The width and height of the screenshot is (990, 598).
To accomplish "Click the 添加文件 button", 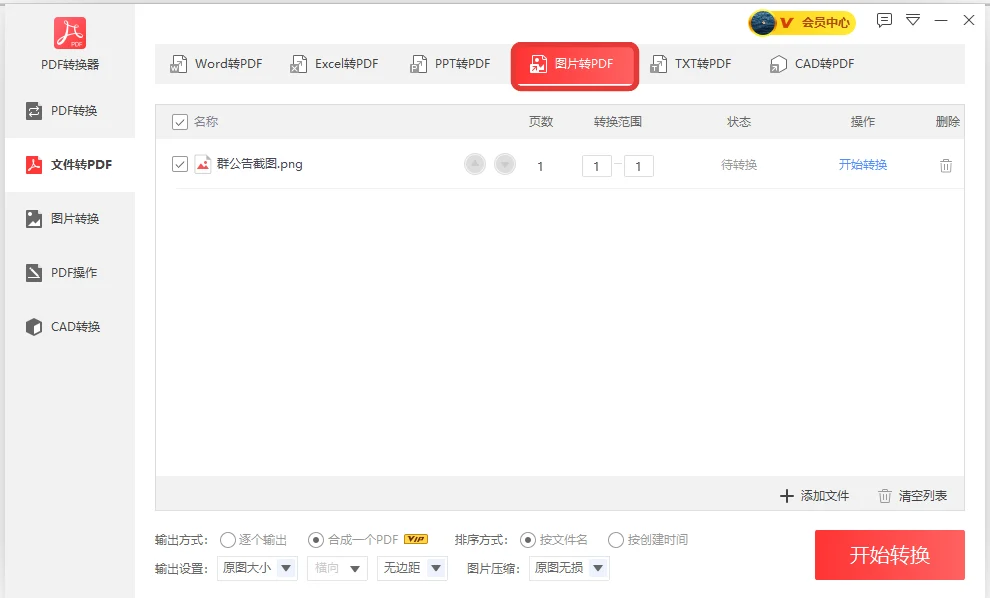I will click(x=814, y=496).
